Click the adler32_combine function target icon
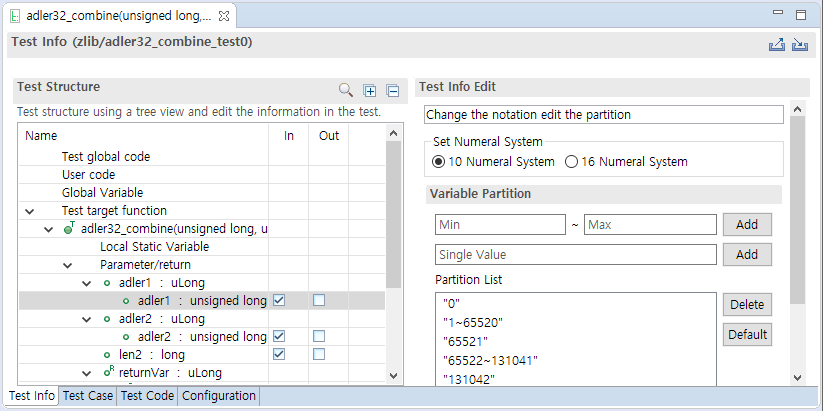The height and width of the screenshot is (411, 823). click(69, 228)
